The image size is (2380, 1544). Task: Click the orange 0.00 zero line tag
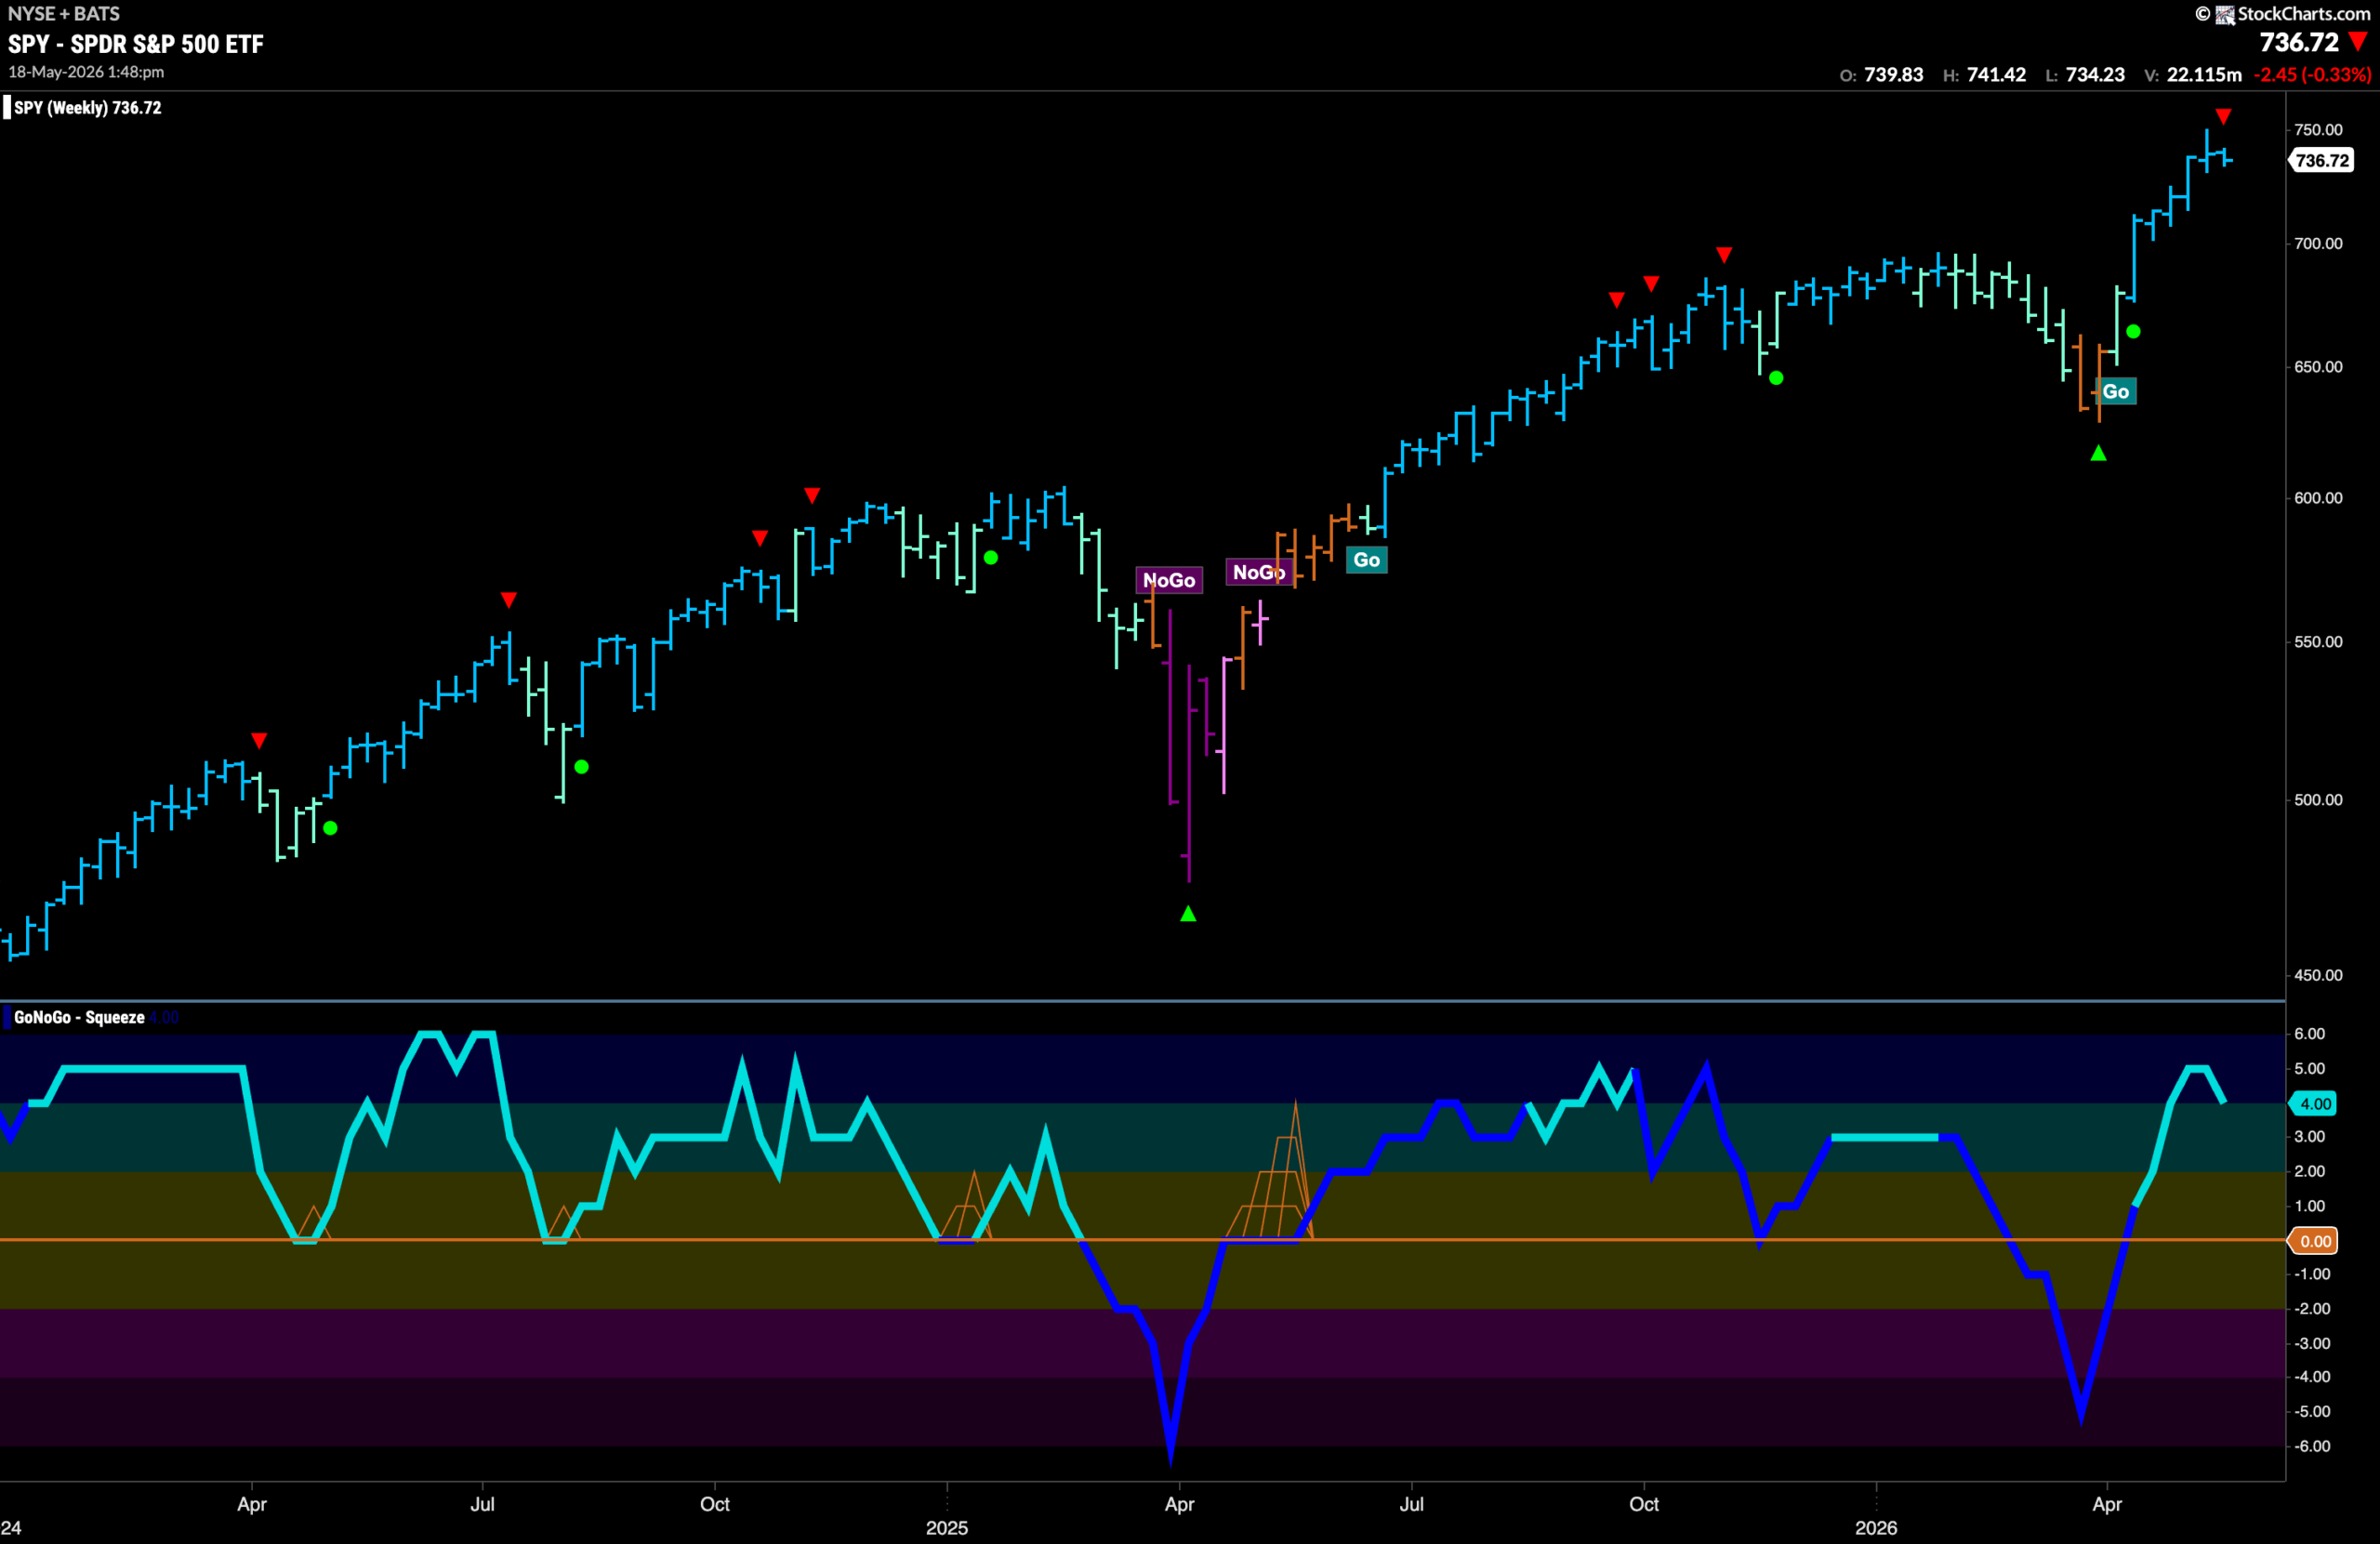point(2314,1241)
